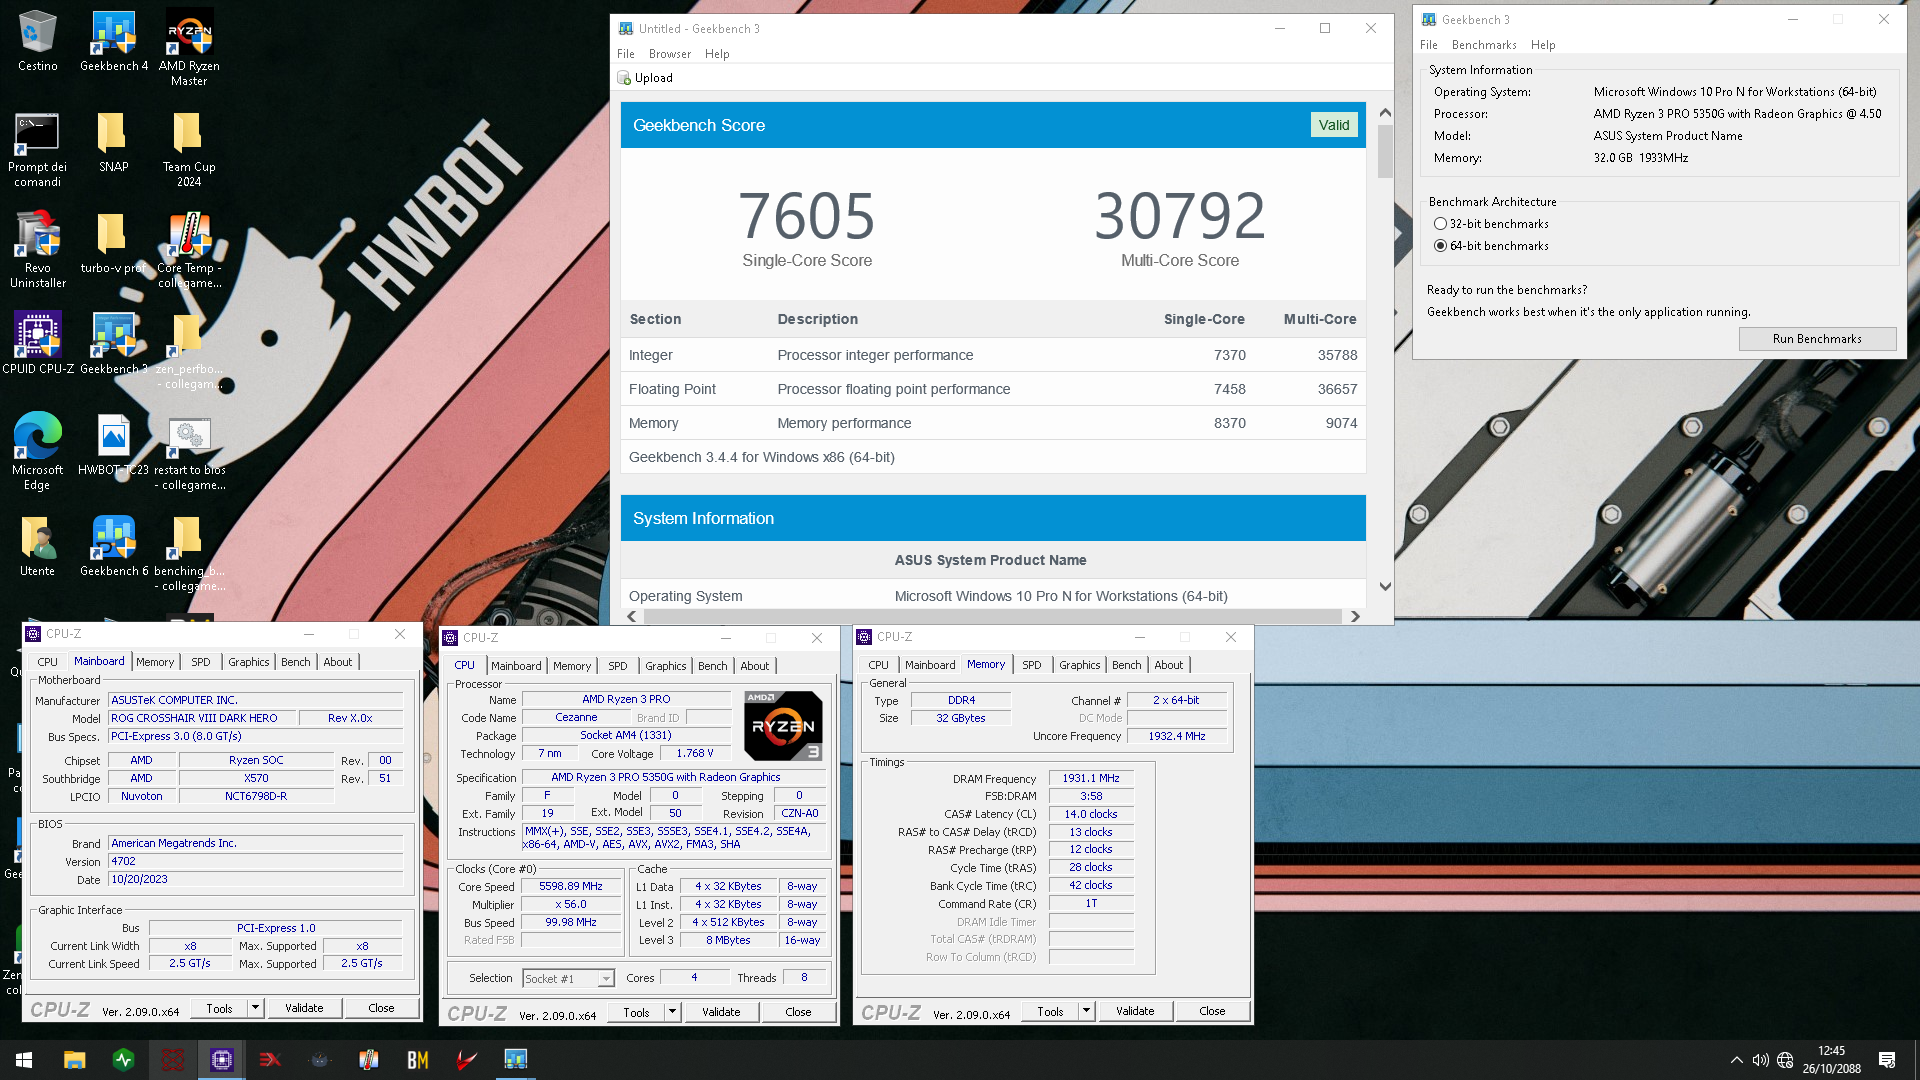Screen dimensions: 1920x1080
Task: Open the Team Cup 2024 folder
Action: coord(189,149)
